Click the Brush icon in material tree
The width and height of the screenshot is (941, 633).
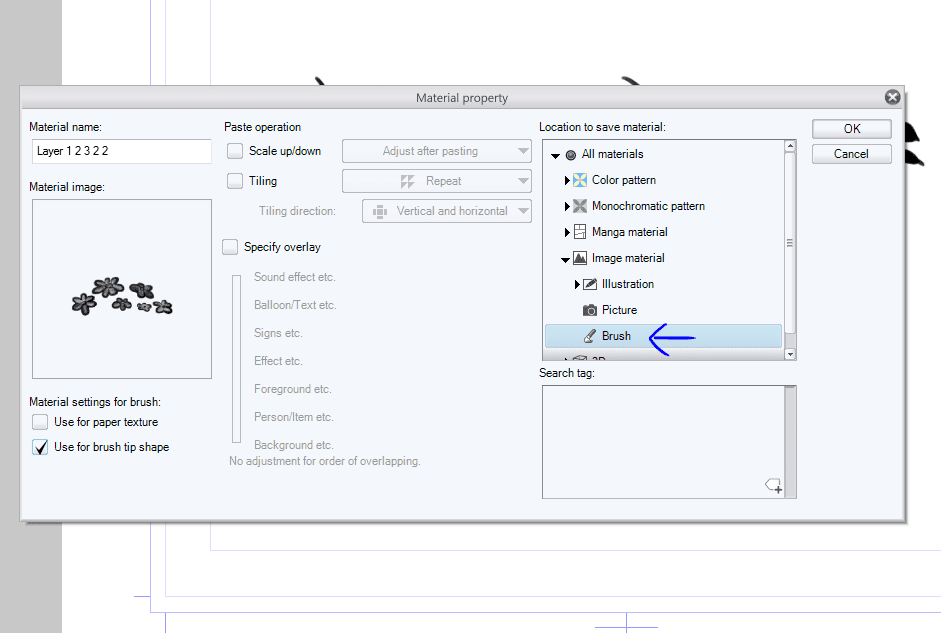(x=590, y=336)
